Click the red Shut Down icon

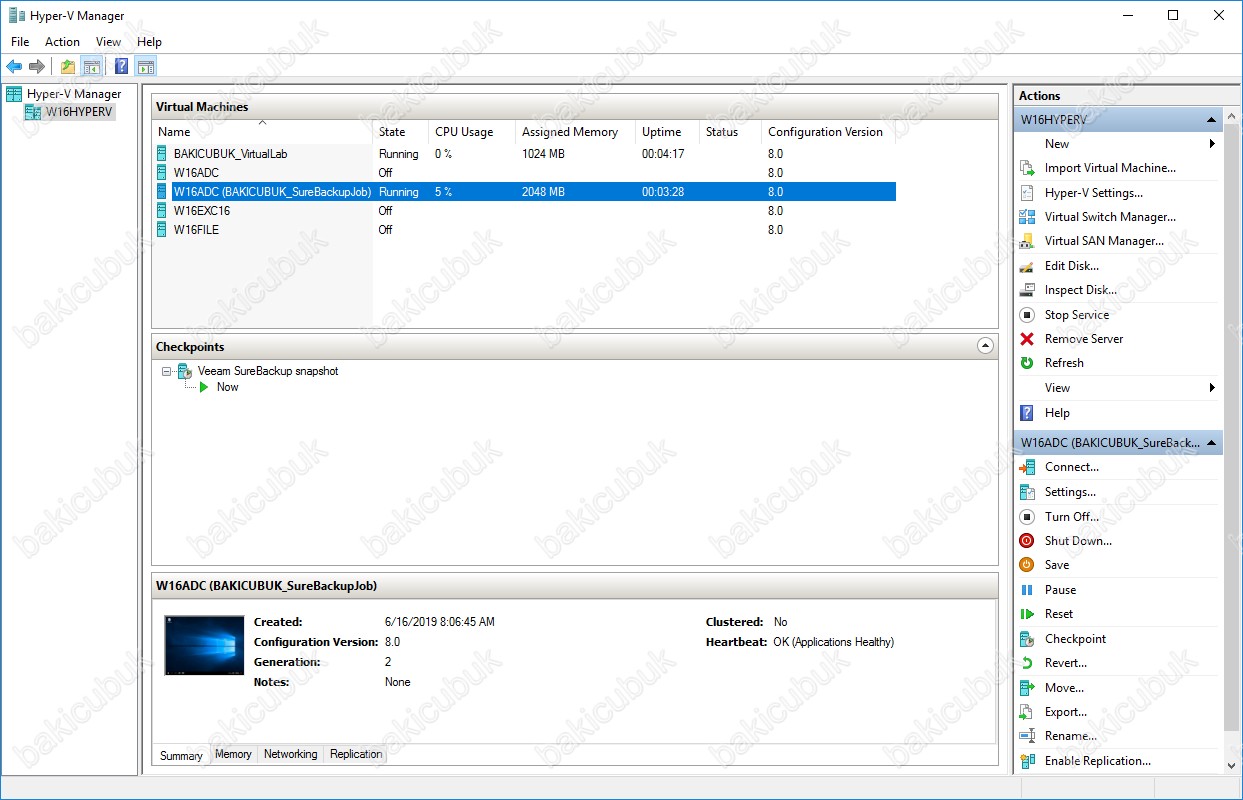click(1026, 541)
